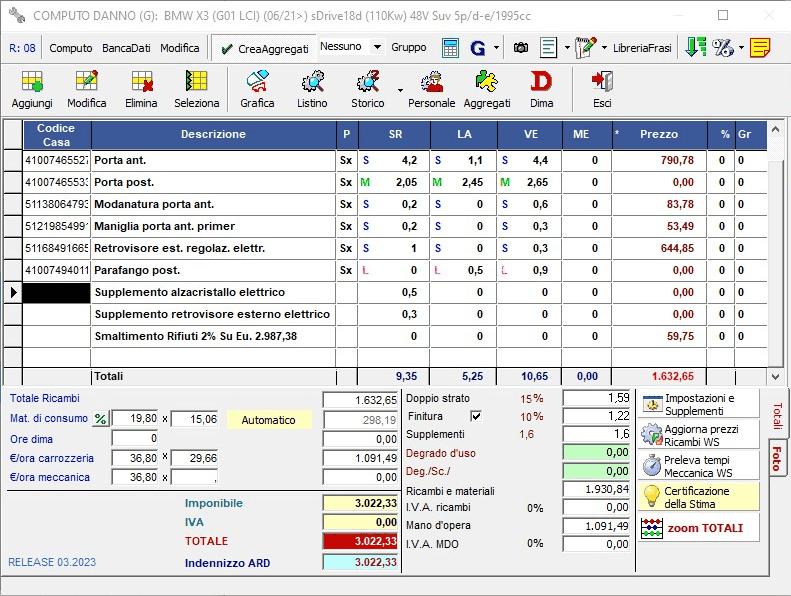The image size is (791, 596).
Task: Switch to the Totali side tab
Action: [777, 415]
